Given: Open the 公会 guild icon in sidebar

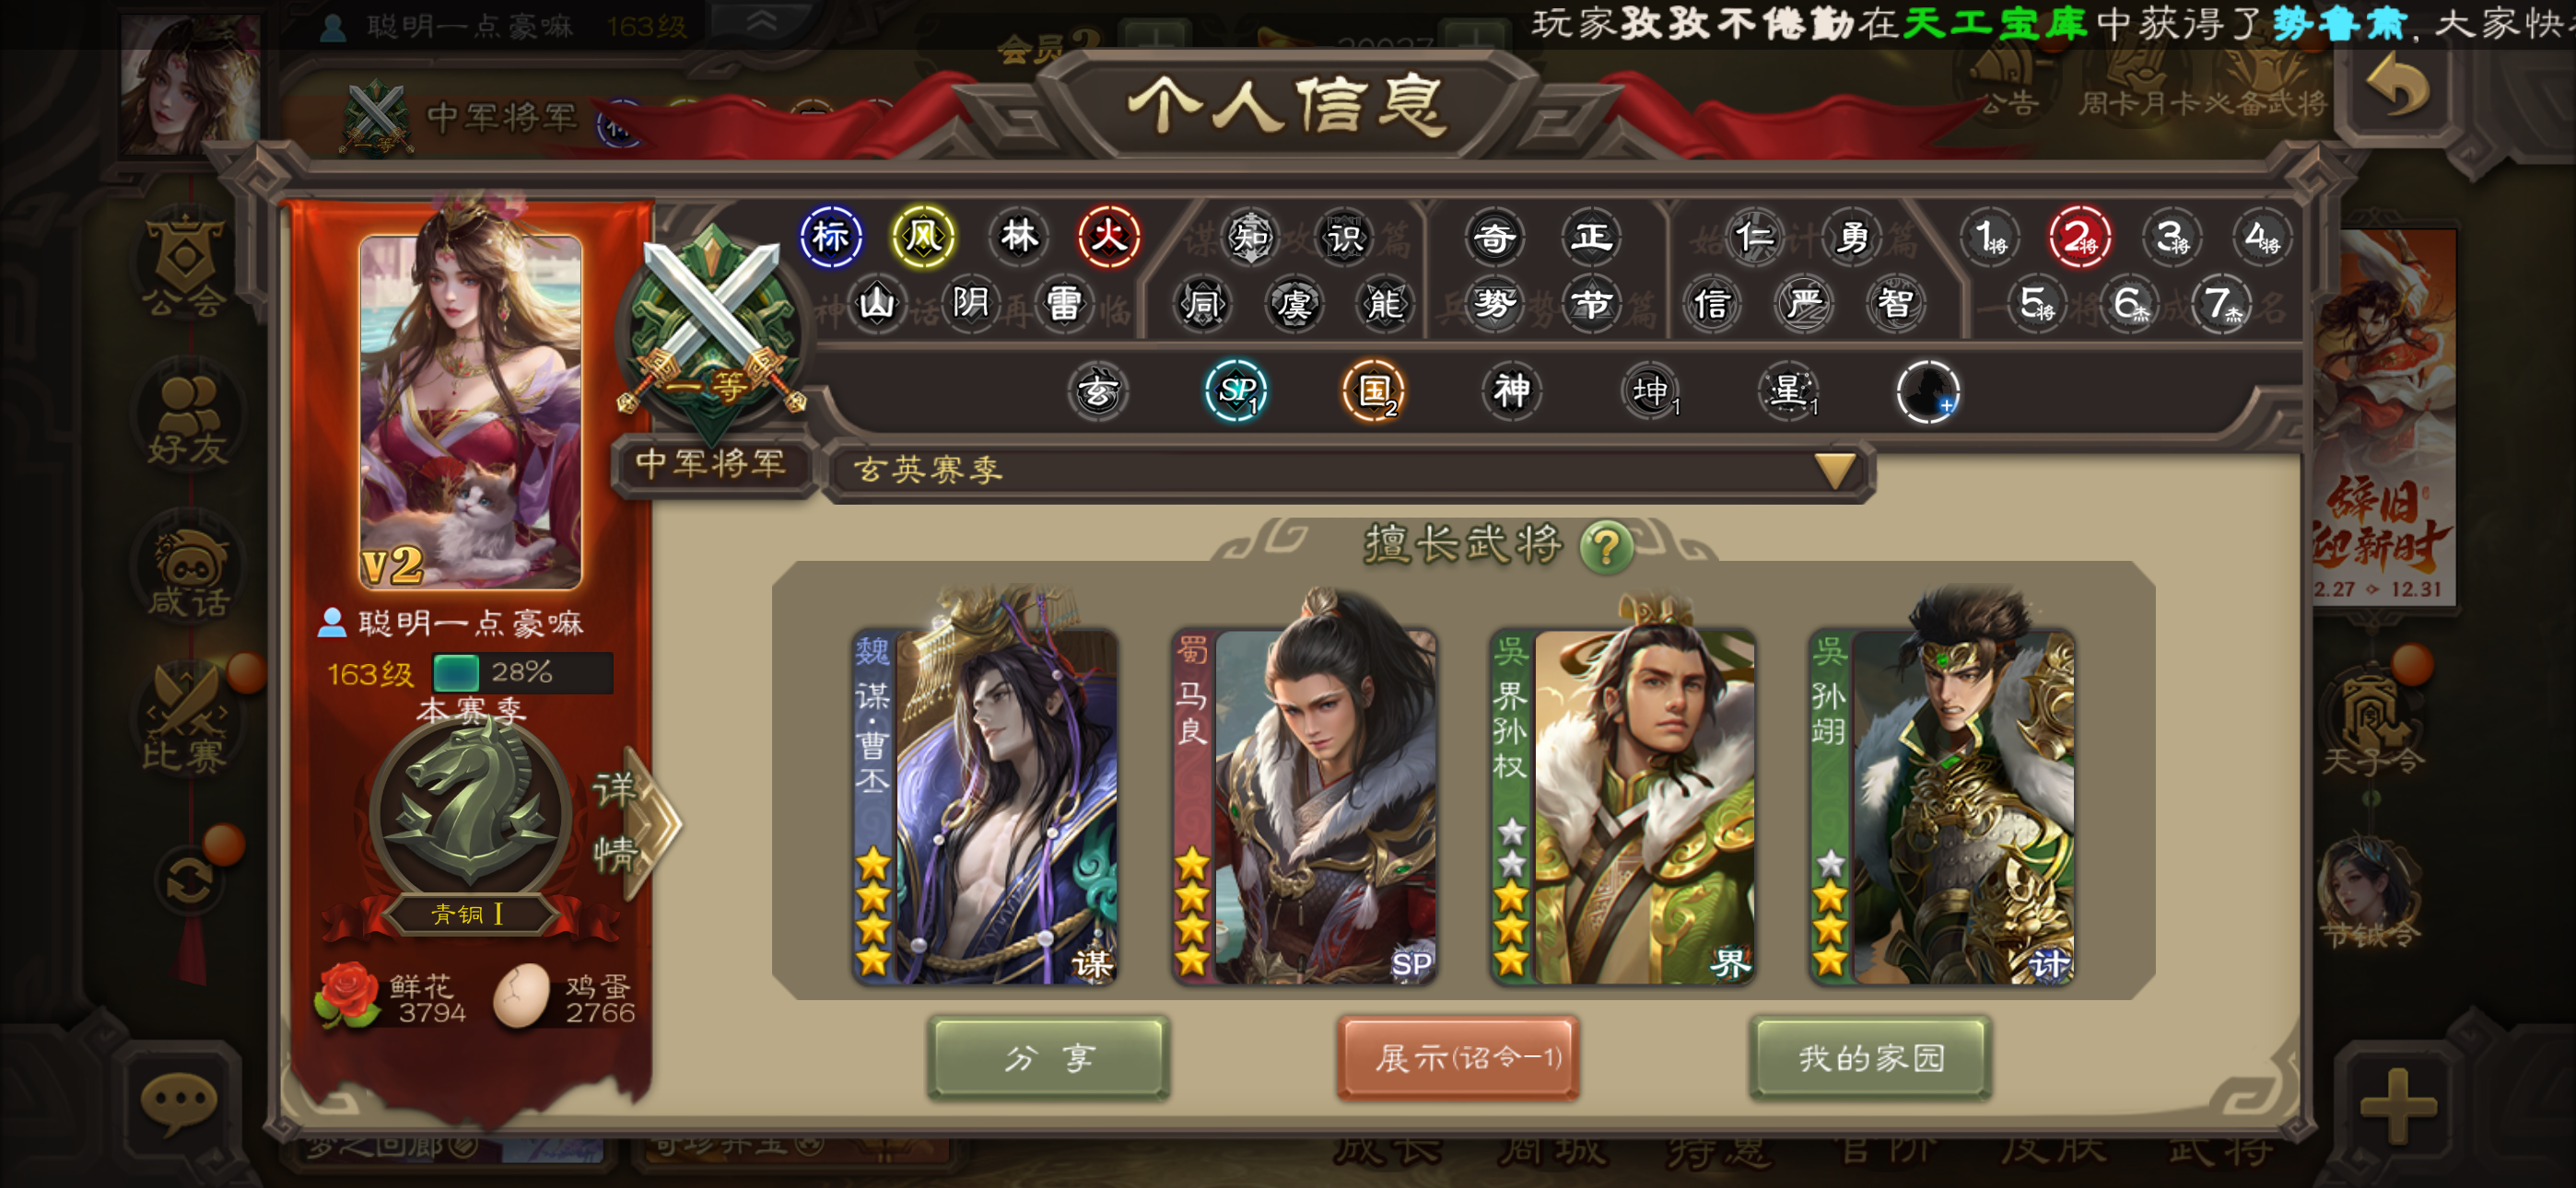Looking at the screenshot, I should pyautogui.click(x=186, y=265).
